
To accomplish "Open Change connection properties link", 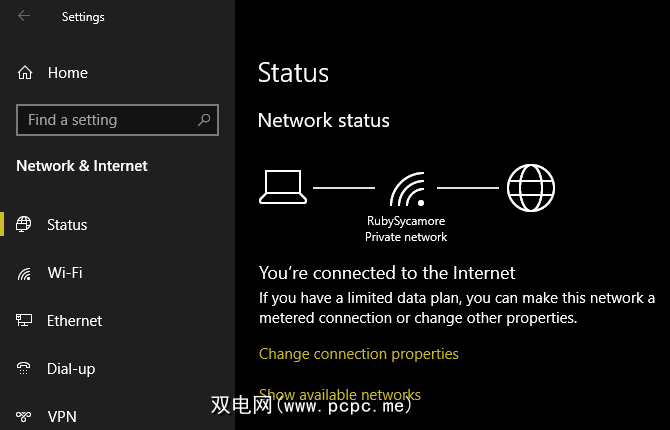I will tap(358, 354).
